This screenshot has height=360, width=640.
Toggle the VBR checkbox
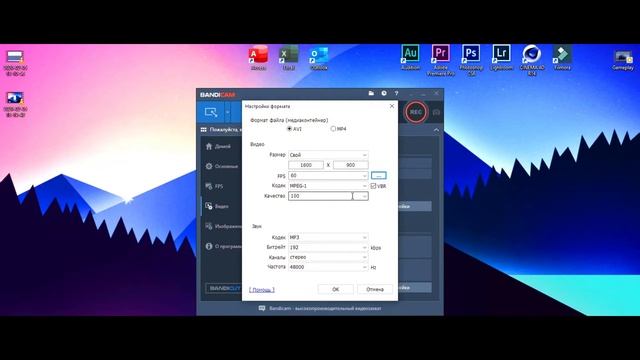[x=373, y=186]
